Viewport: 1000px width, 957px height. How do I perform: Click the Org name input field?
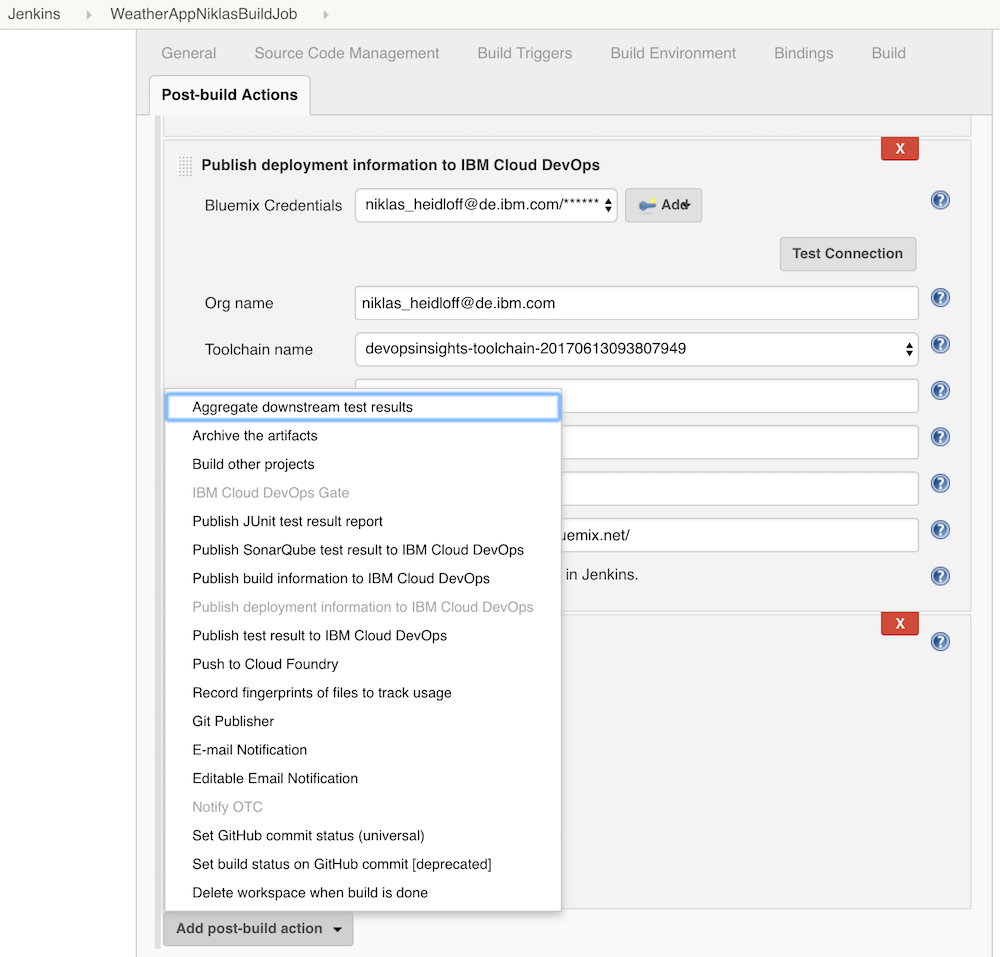point(636,303)
